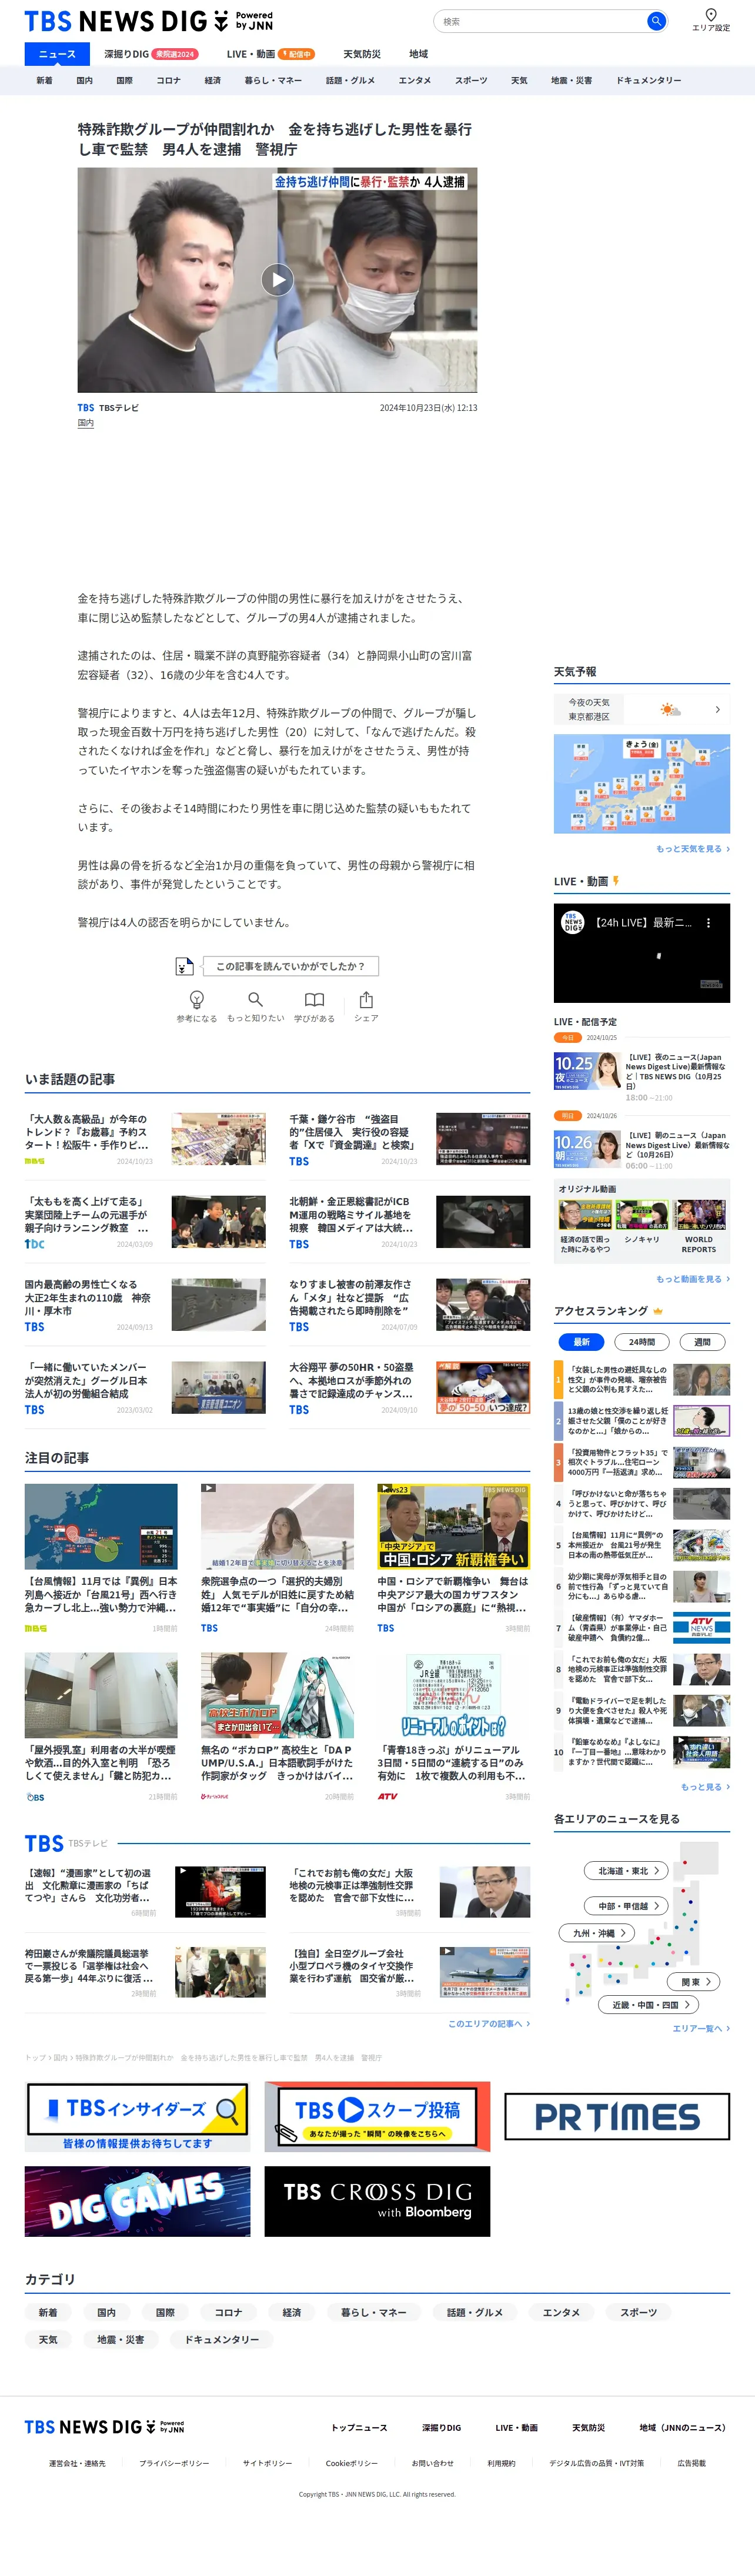The image size is (755, 2576).
Task: Open the 暮らし・マネー category pill near the footer
Action: pos(373,2312)
